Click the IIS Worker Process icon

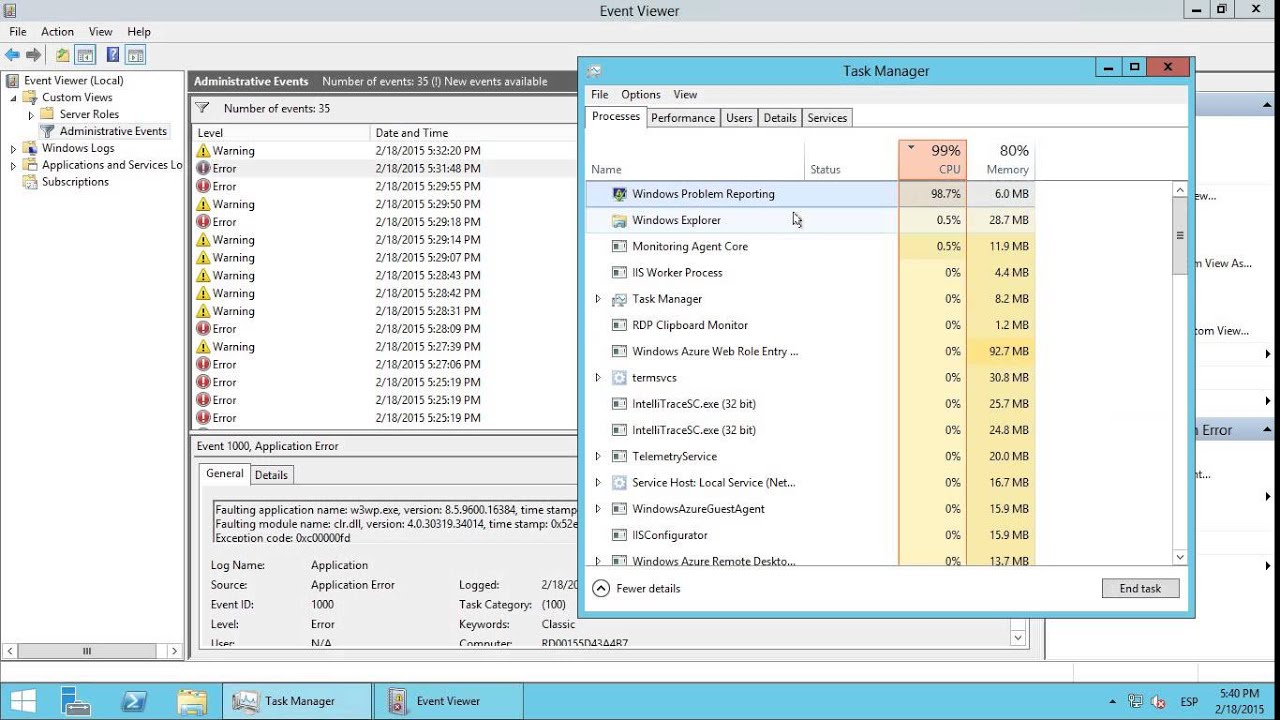point(619,273)
